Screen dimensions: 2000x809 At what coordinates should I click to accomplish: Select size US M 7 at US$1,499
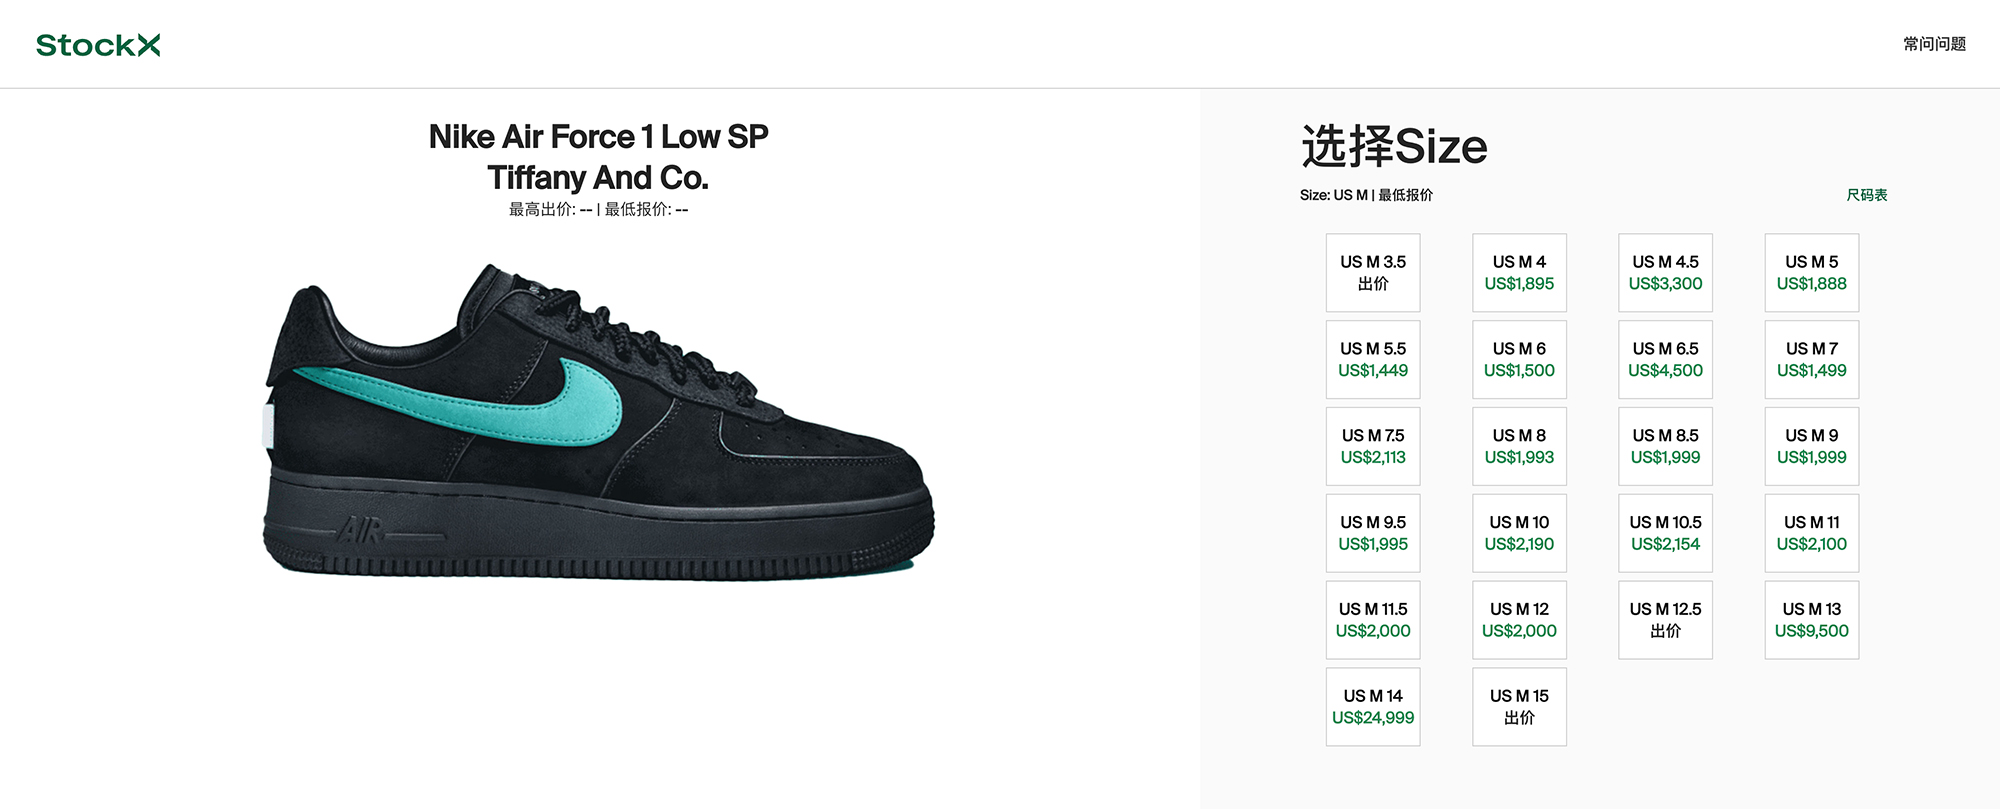pos(1811,360)
